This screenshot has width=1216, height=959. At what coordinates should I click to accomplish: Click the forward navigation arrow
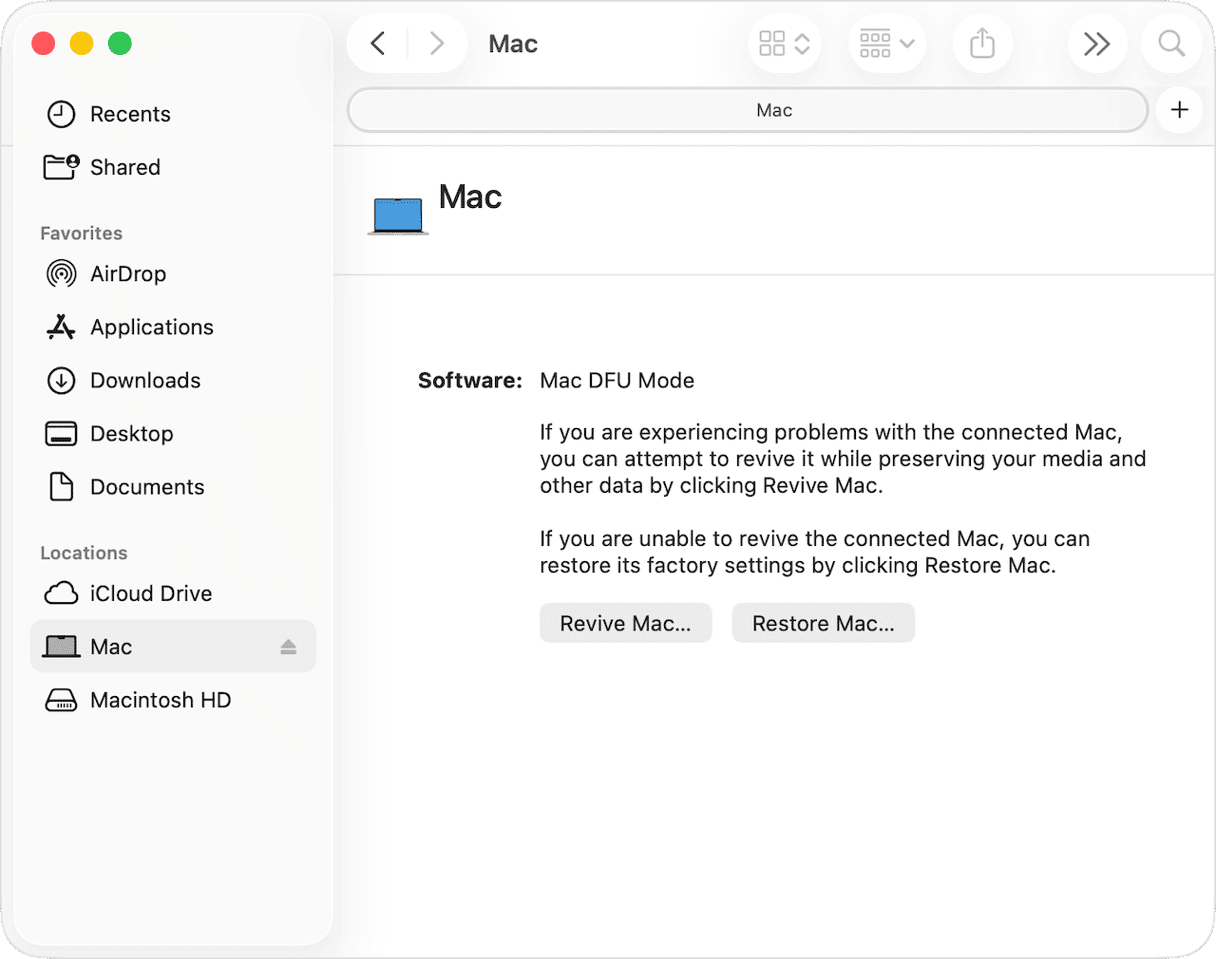click(436, 44)
